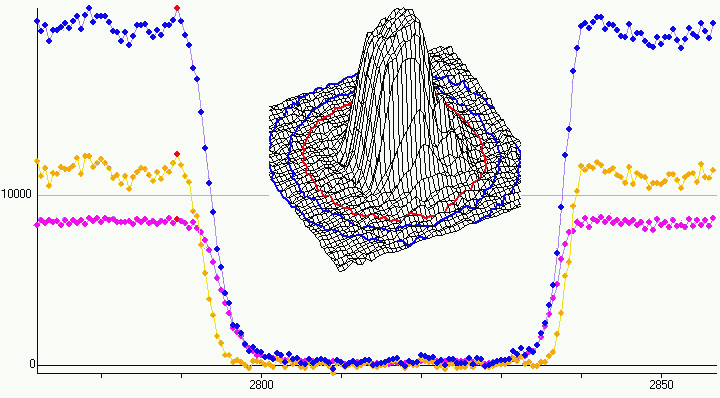The width and height of the screenshot is (720, 398).
Task: Click the 2850 x-axis label
Action: click(x=661, y=384)
